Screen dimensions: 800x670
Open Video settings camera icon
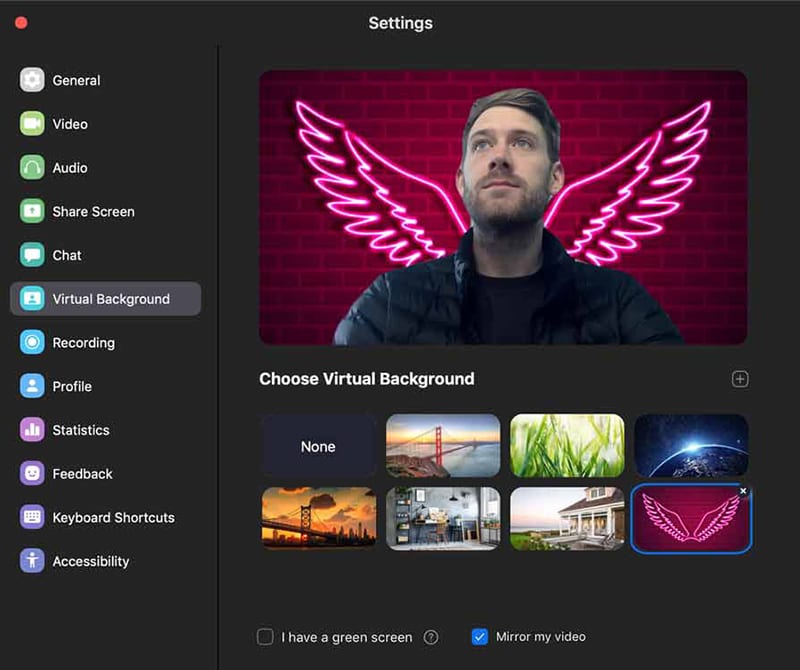point(32,124)
